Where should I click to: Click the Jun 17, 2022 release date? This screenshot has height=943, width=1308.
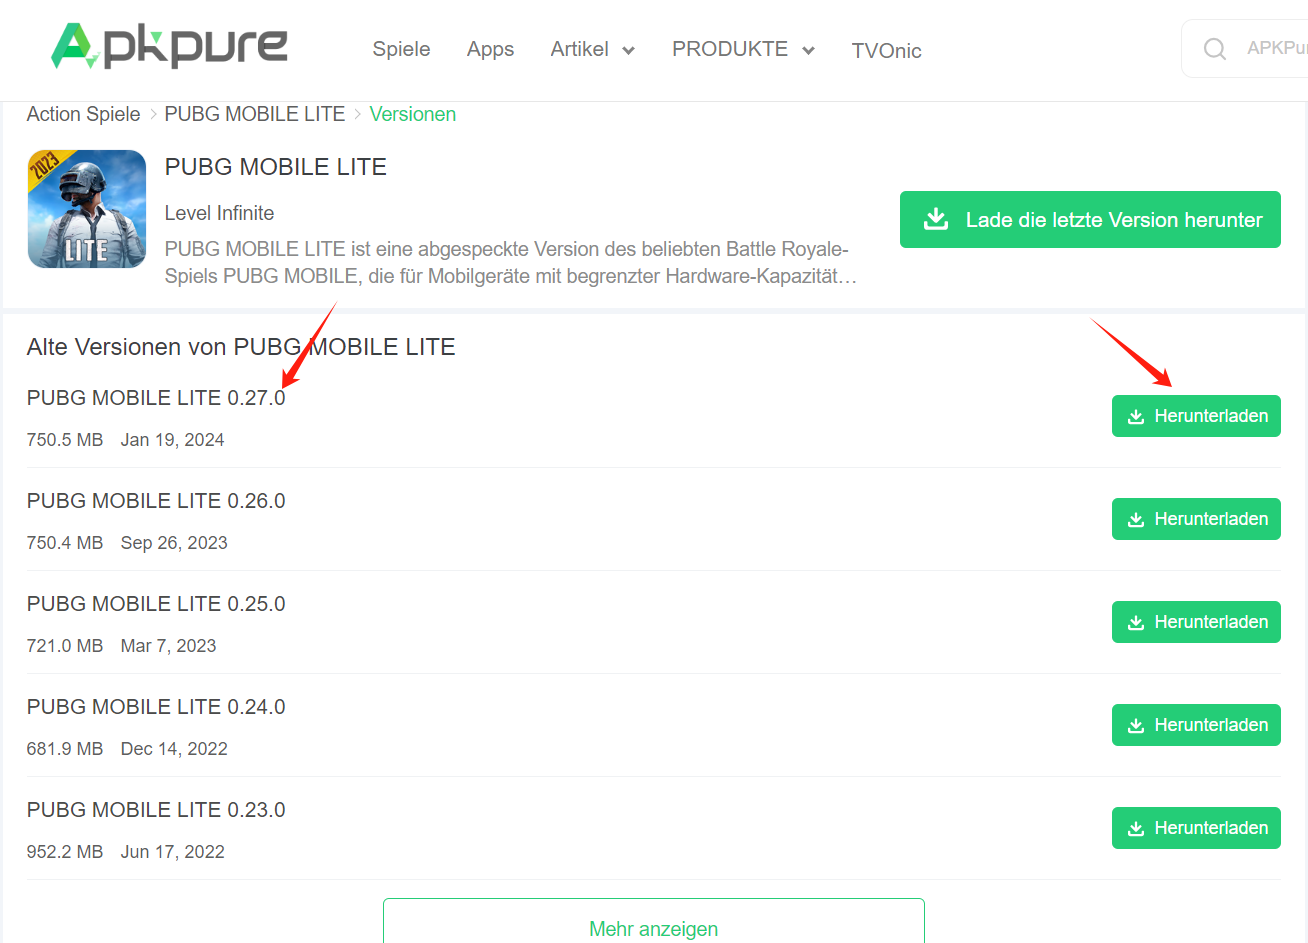point(172,852)
